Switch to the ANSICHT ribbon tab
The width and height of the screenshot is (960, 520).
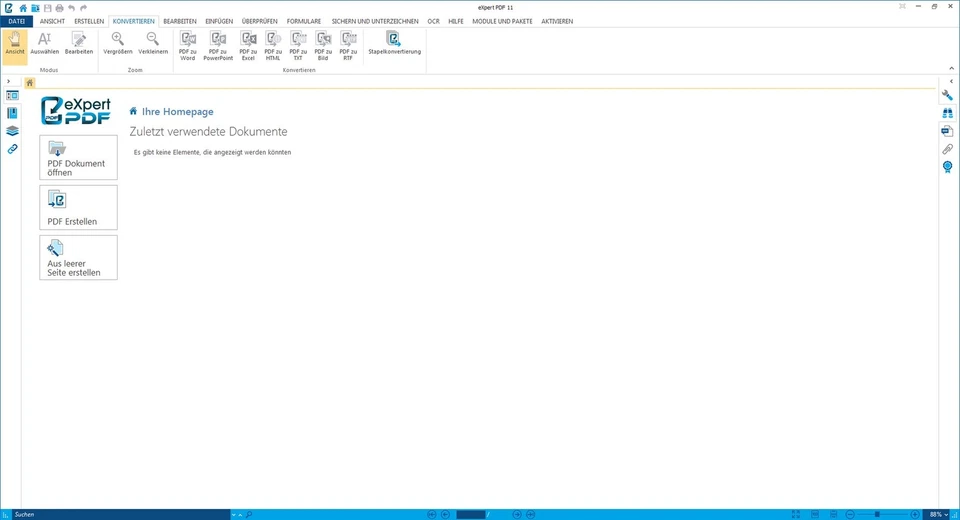(x=52, y=21)
